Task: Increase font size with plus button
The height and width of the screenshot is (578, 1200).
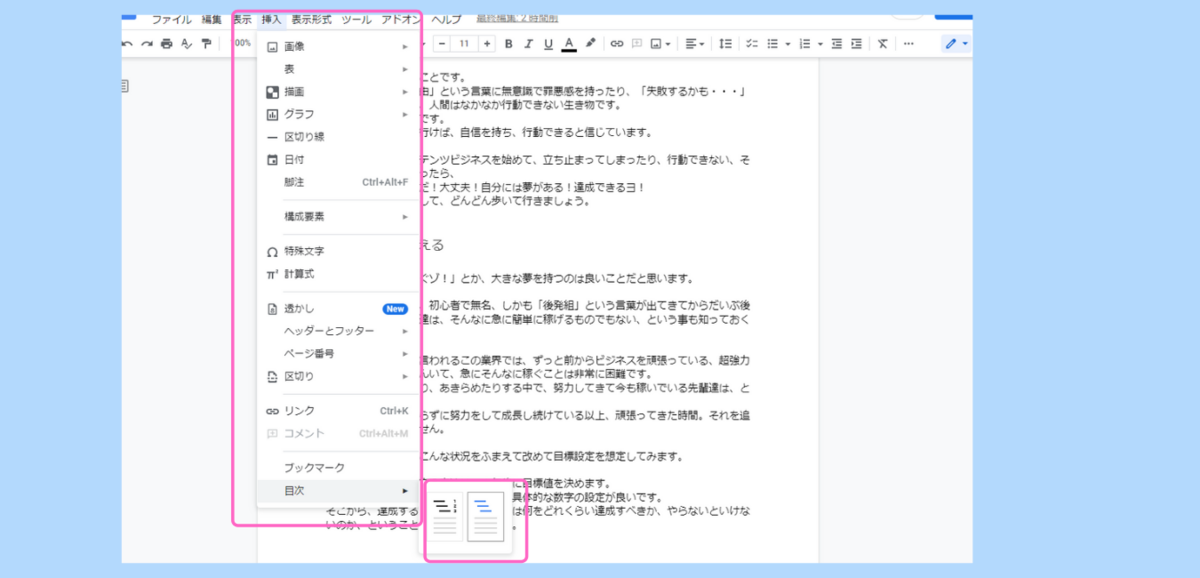Action: [487, 44]
